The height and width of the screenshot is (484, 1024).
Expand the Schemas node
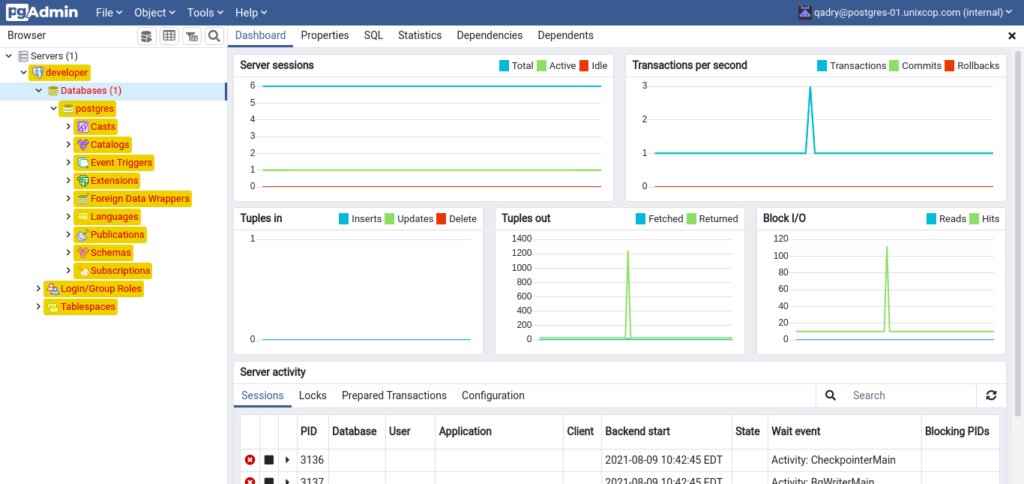coord(69,252)
